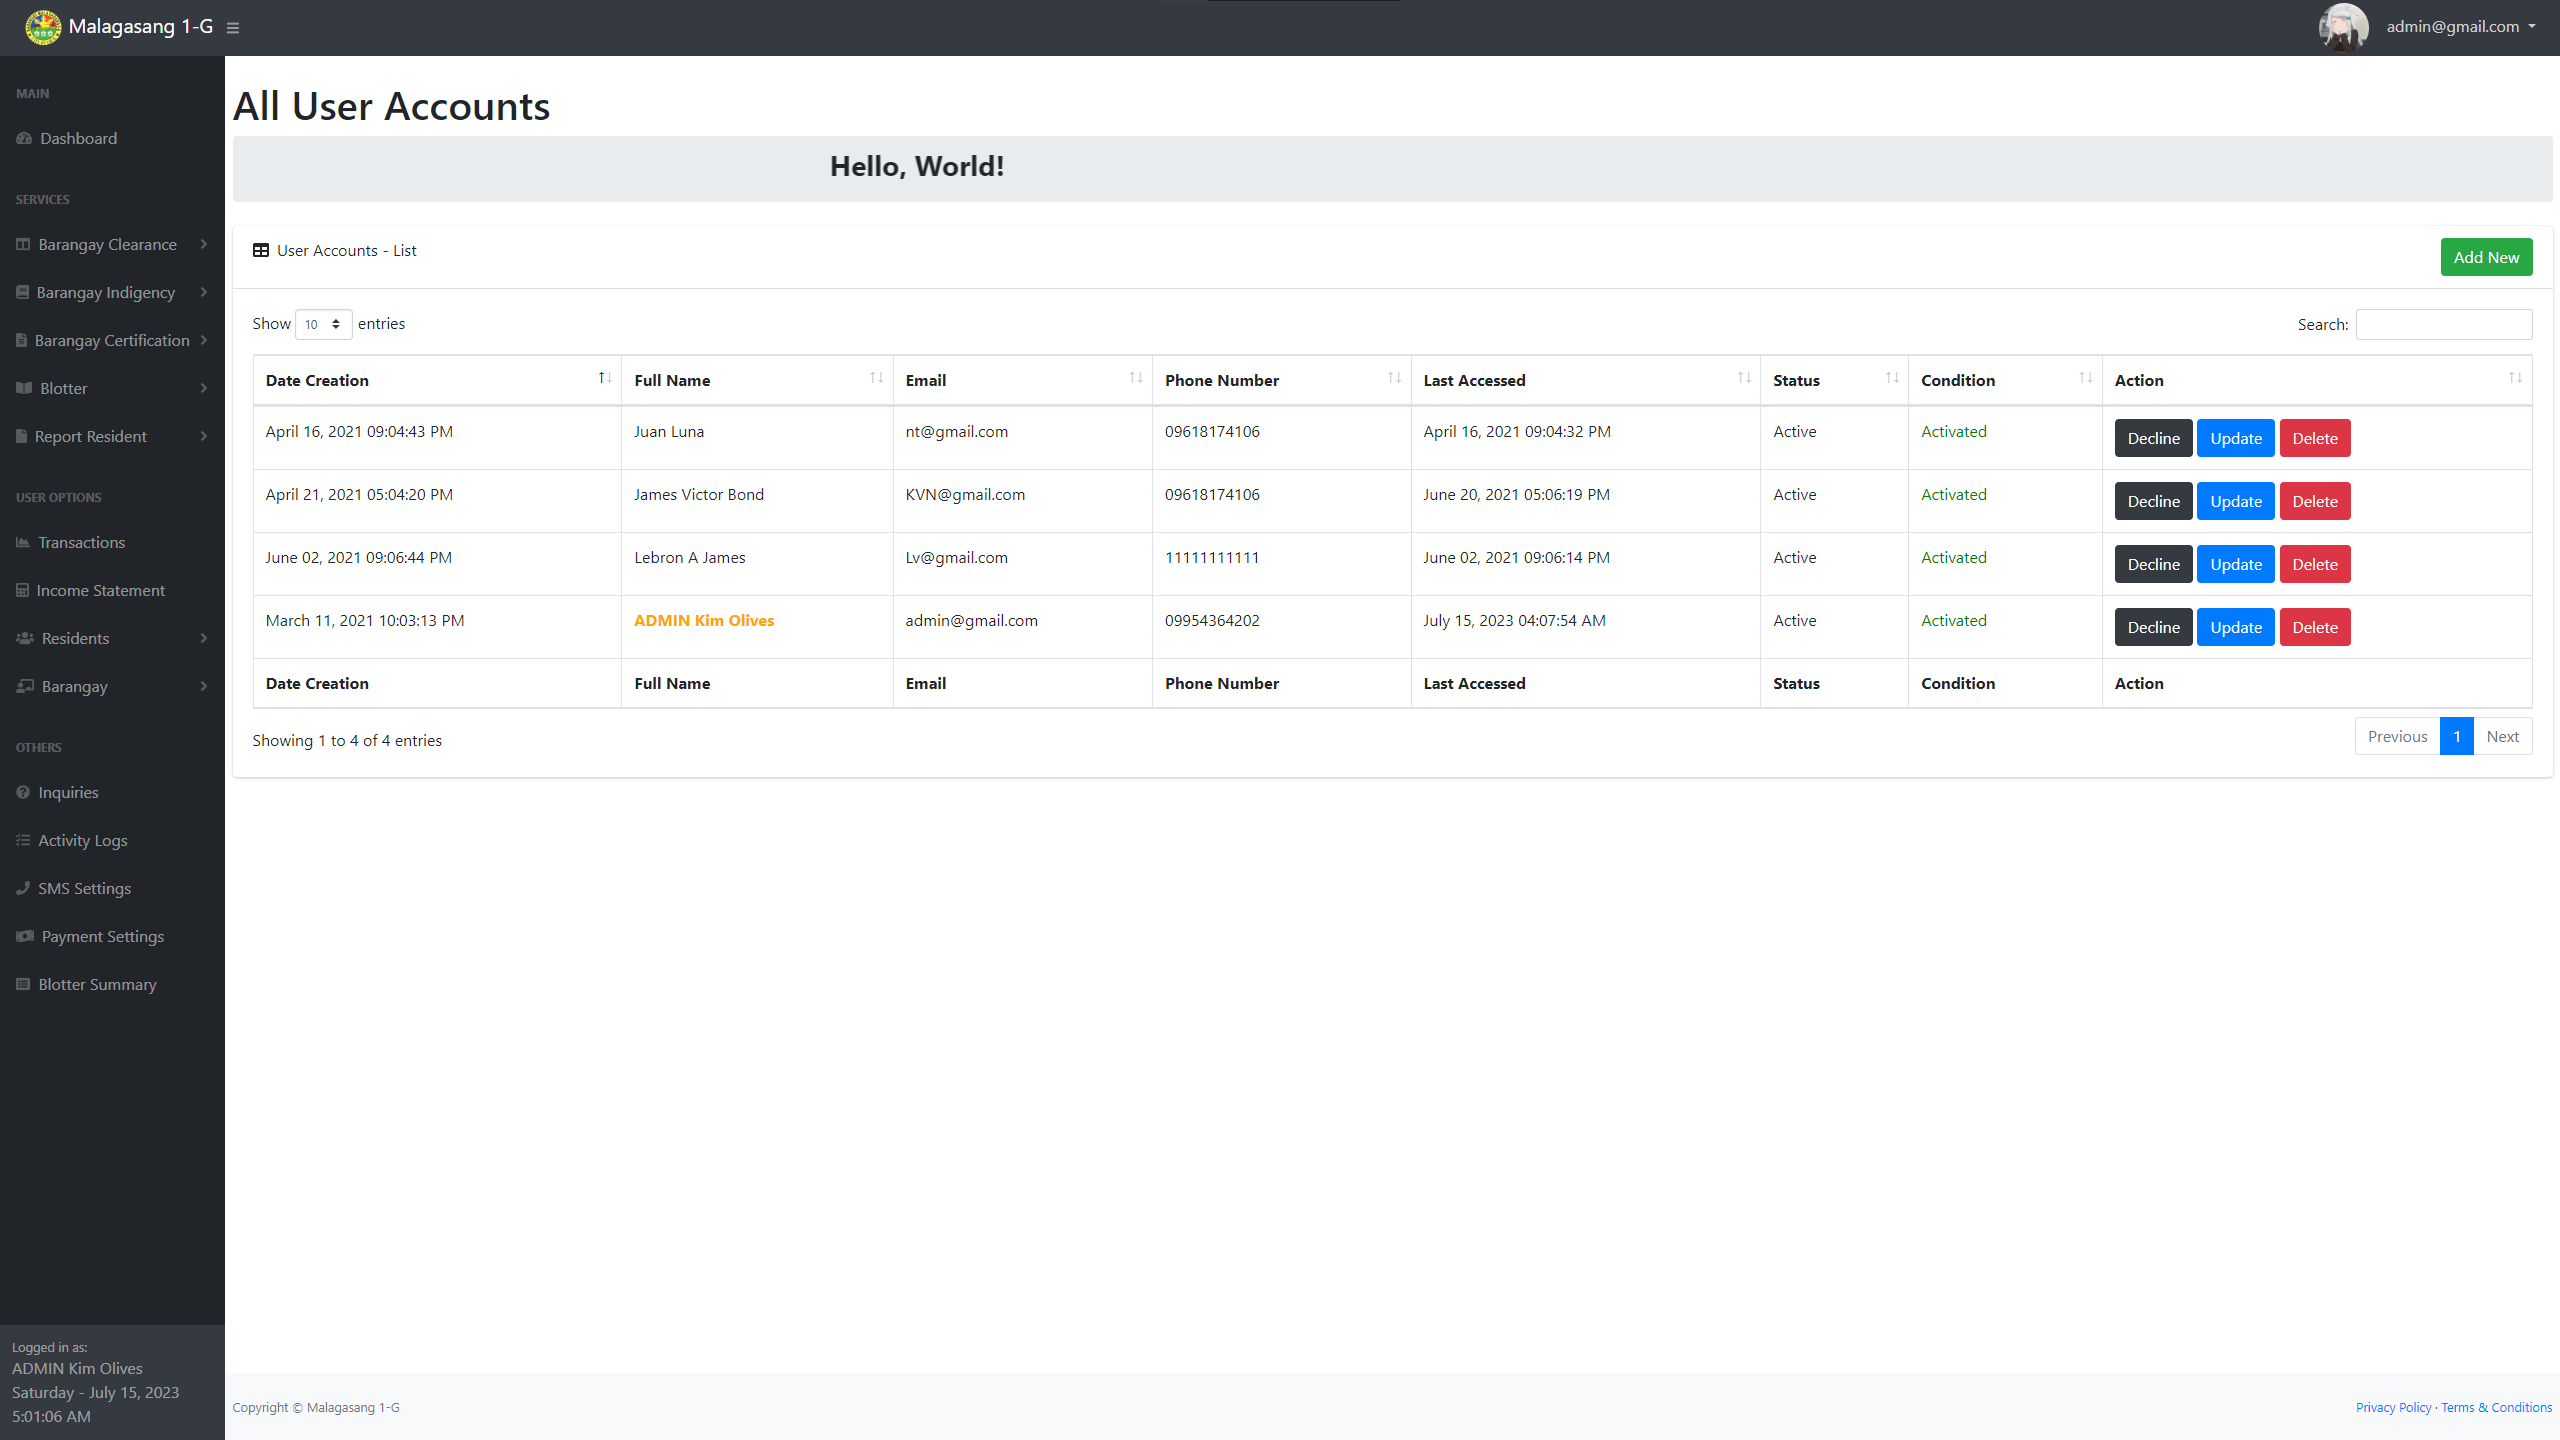Click inside the Search field
The image size is (2560, 1440).
click(2444, 324)
